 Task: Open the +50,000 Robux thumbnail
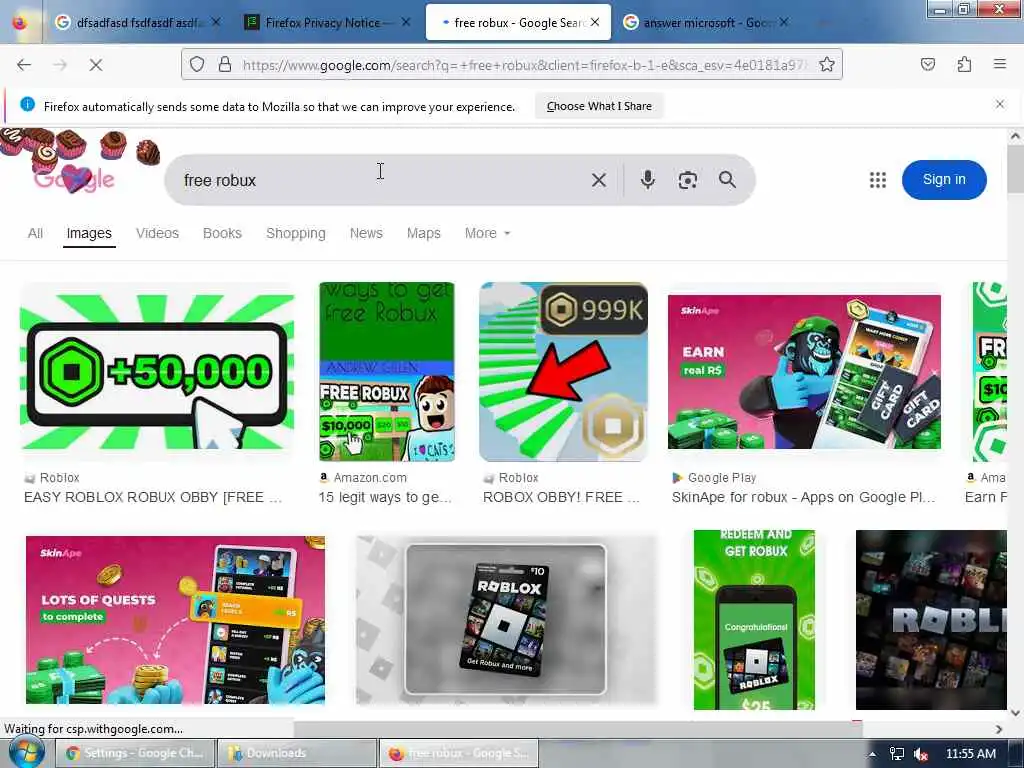point(157,372)
